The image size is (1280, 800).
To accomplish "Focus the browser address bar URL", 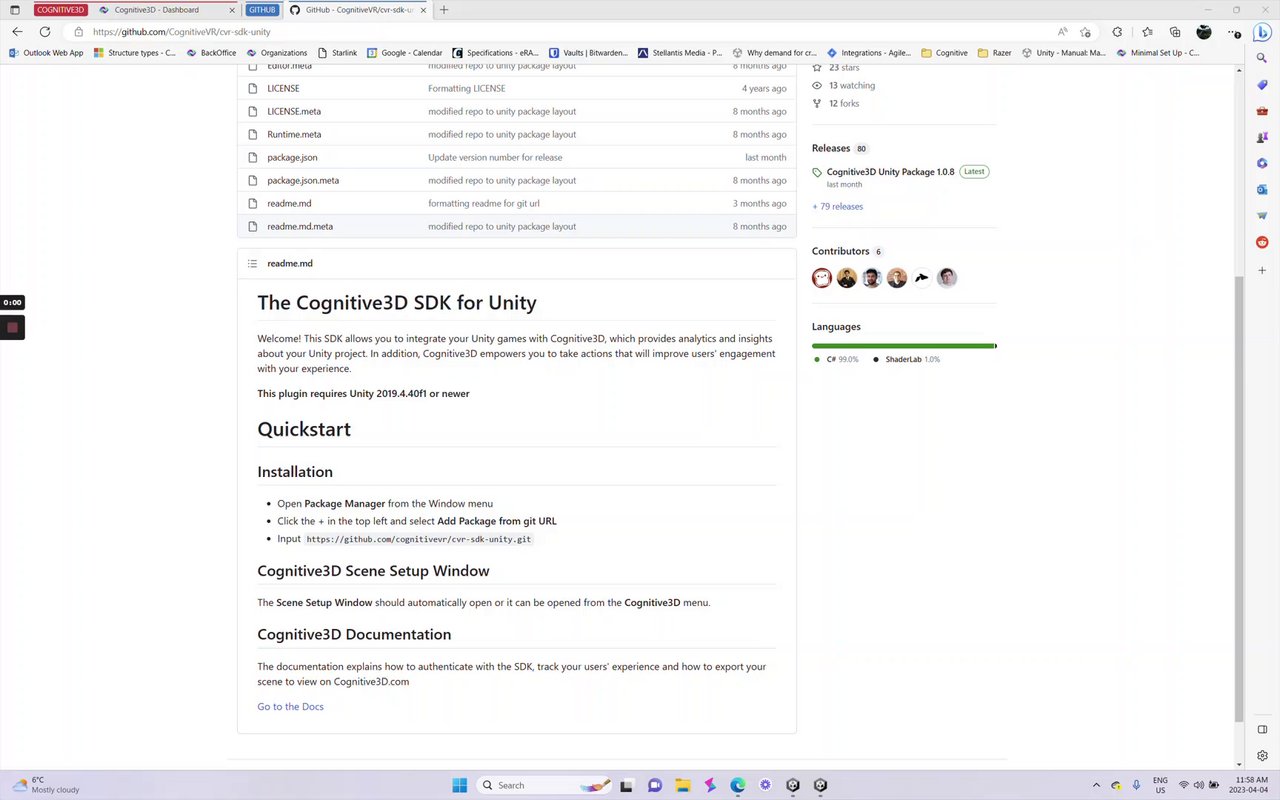I will [x=181, y=32].
